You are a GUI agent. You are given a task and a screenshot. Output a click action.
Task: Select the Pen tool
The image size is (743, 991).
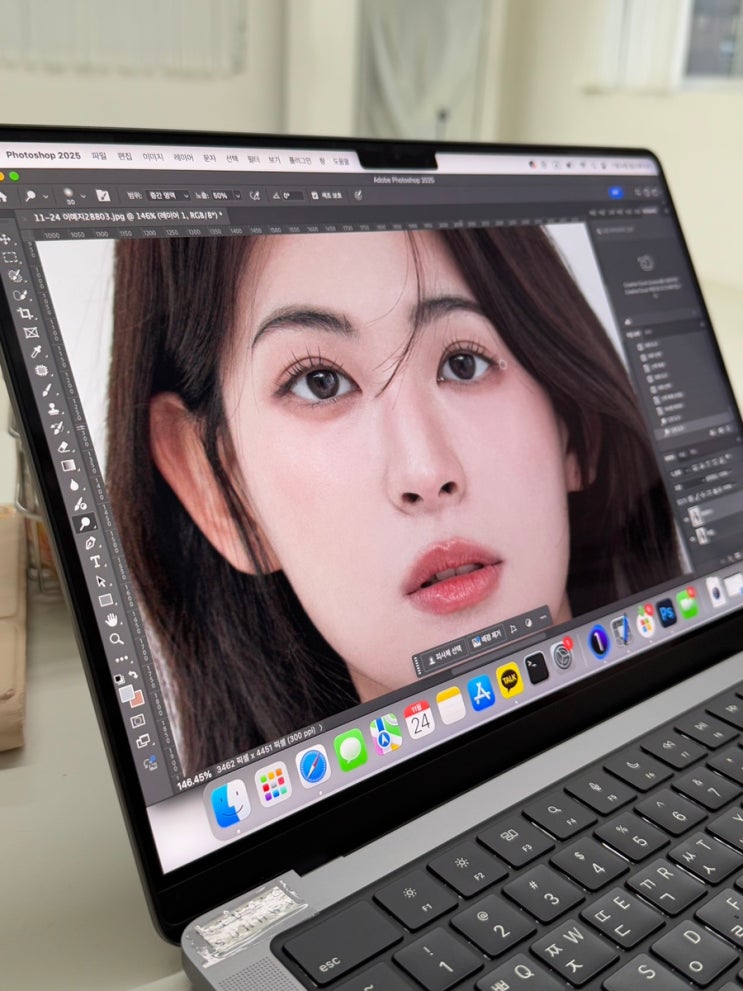tap(90, 542)
